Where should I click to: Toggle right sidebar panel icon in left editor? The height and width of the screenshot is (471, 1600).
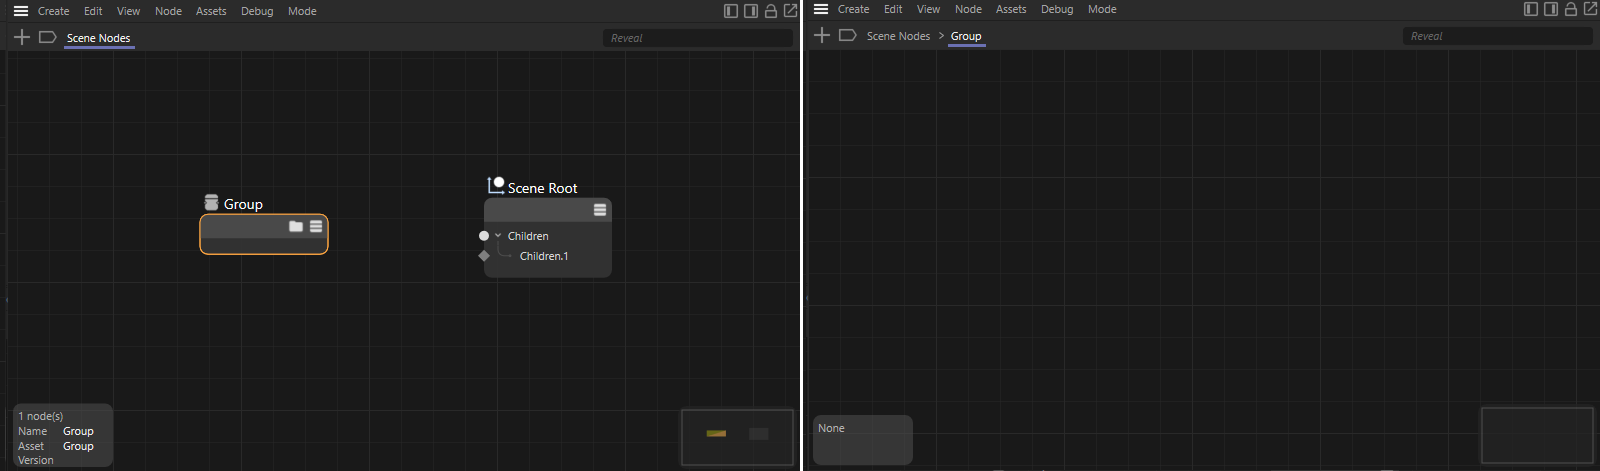pyautogui.click(x=751, y=11)
